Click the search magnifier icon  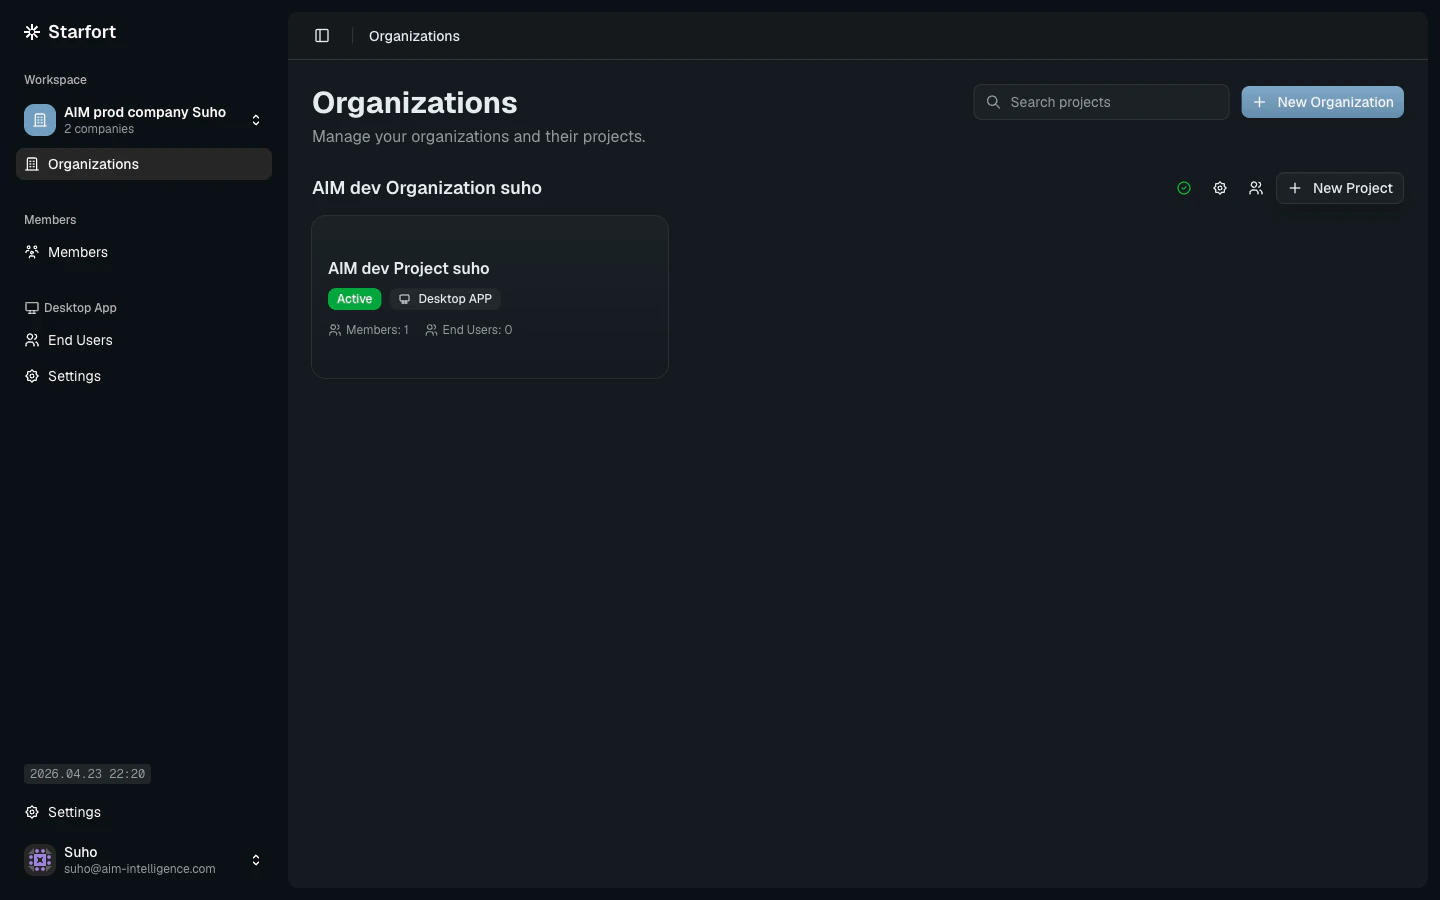point(992,102)
